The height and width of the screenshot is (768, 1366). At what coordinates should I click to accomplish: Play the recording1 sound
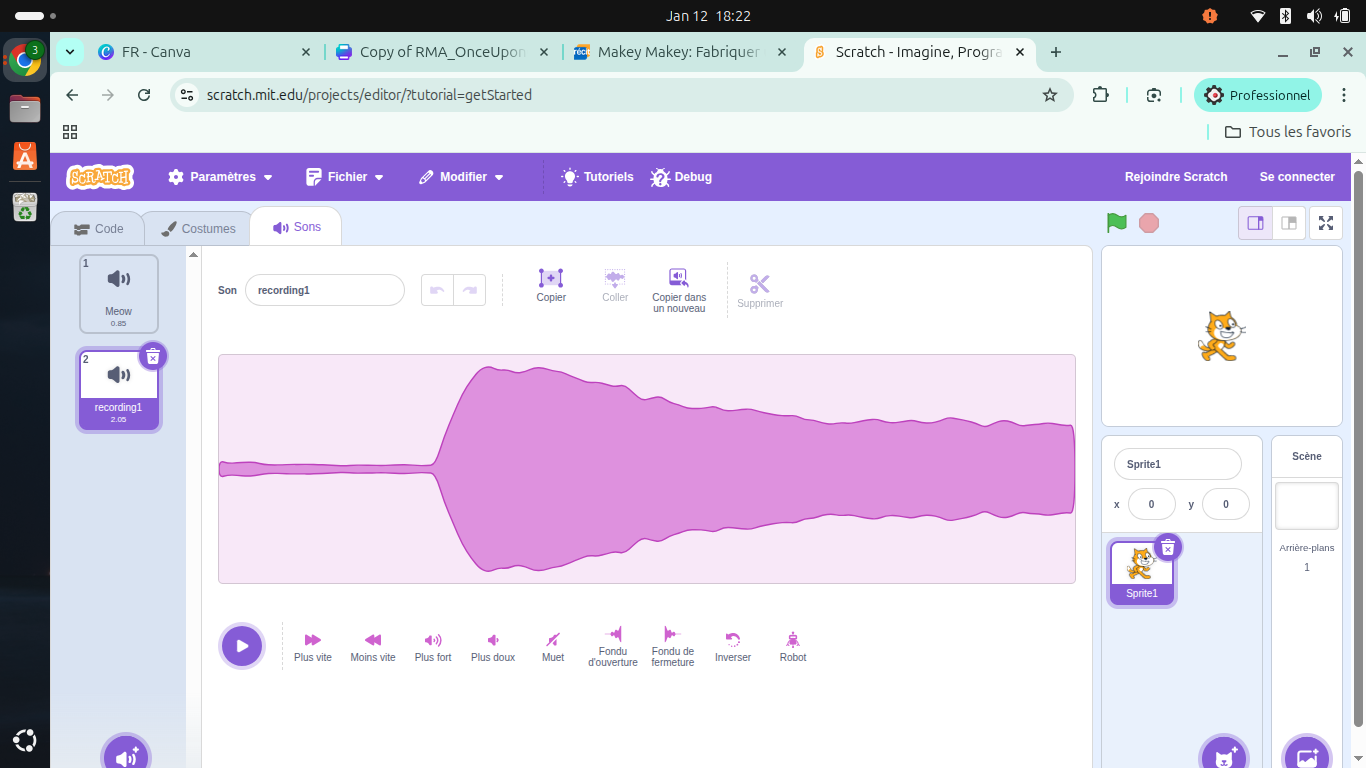pyautogui.click(x=242, y=646)
